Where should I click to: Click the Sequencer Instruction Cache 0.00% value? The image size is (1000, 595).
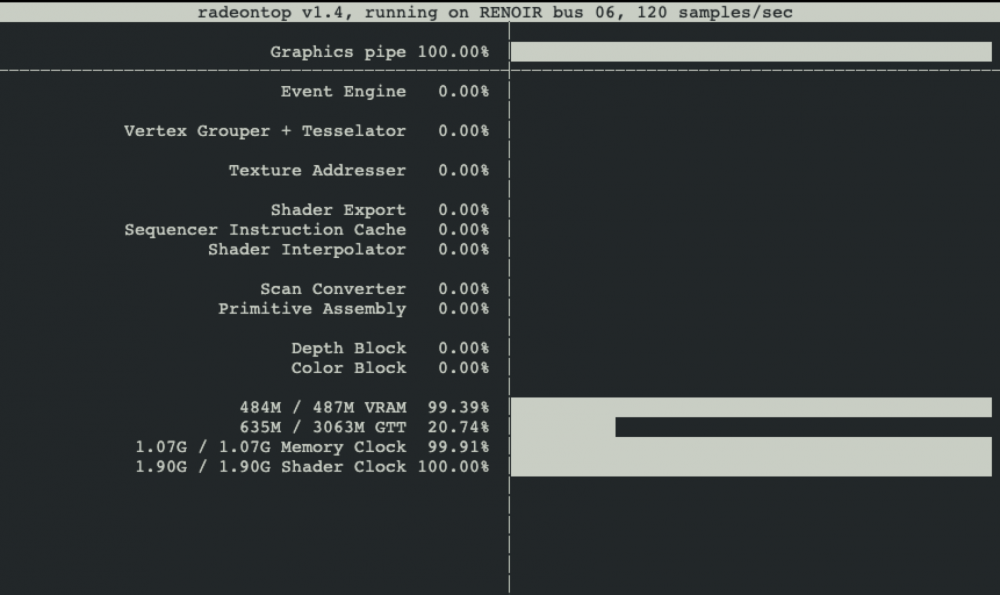pos(464,230)
